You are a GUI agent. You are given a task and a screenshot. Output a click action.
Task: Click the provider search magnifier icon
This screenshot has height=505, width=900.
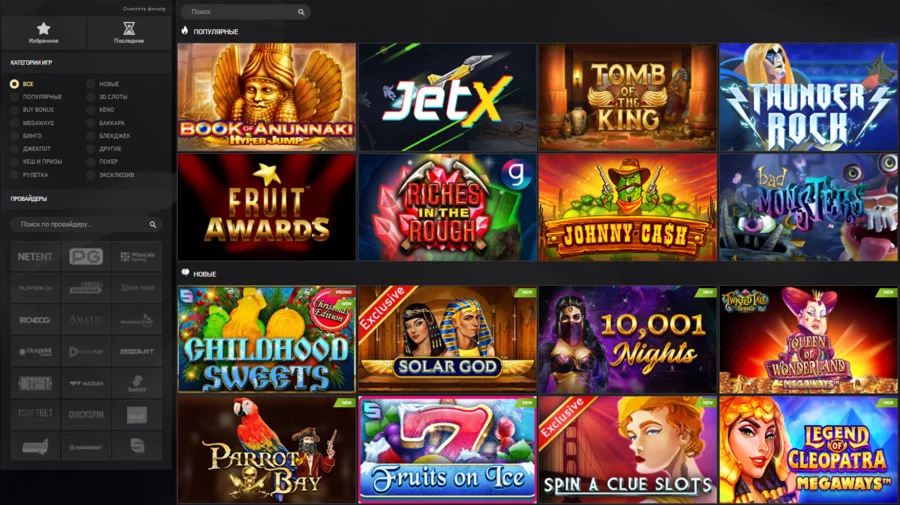tap(153, 224)
